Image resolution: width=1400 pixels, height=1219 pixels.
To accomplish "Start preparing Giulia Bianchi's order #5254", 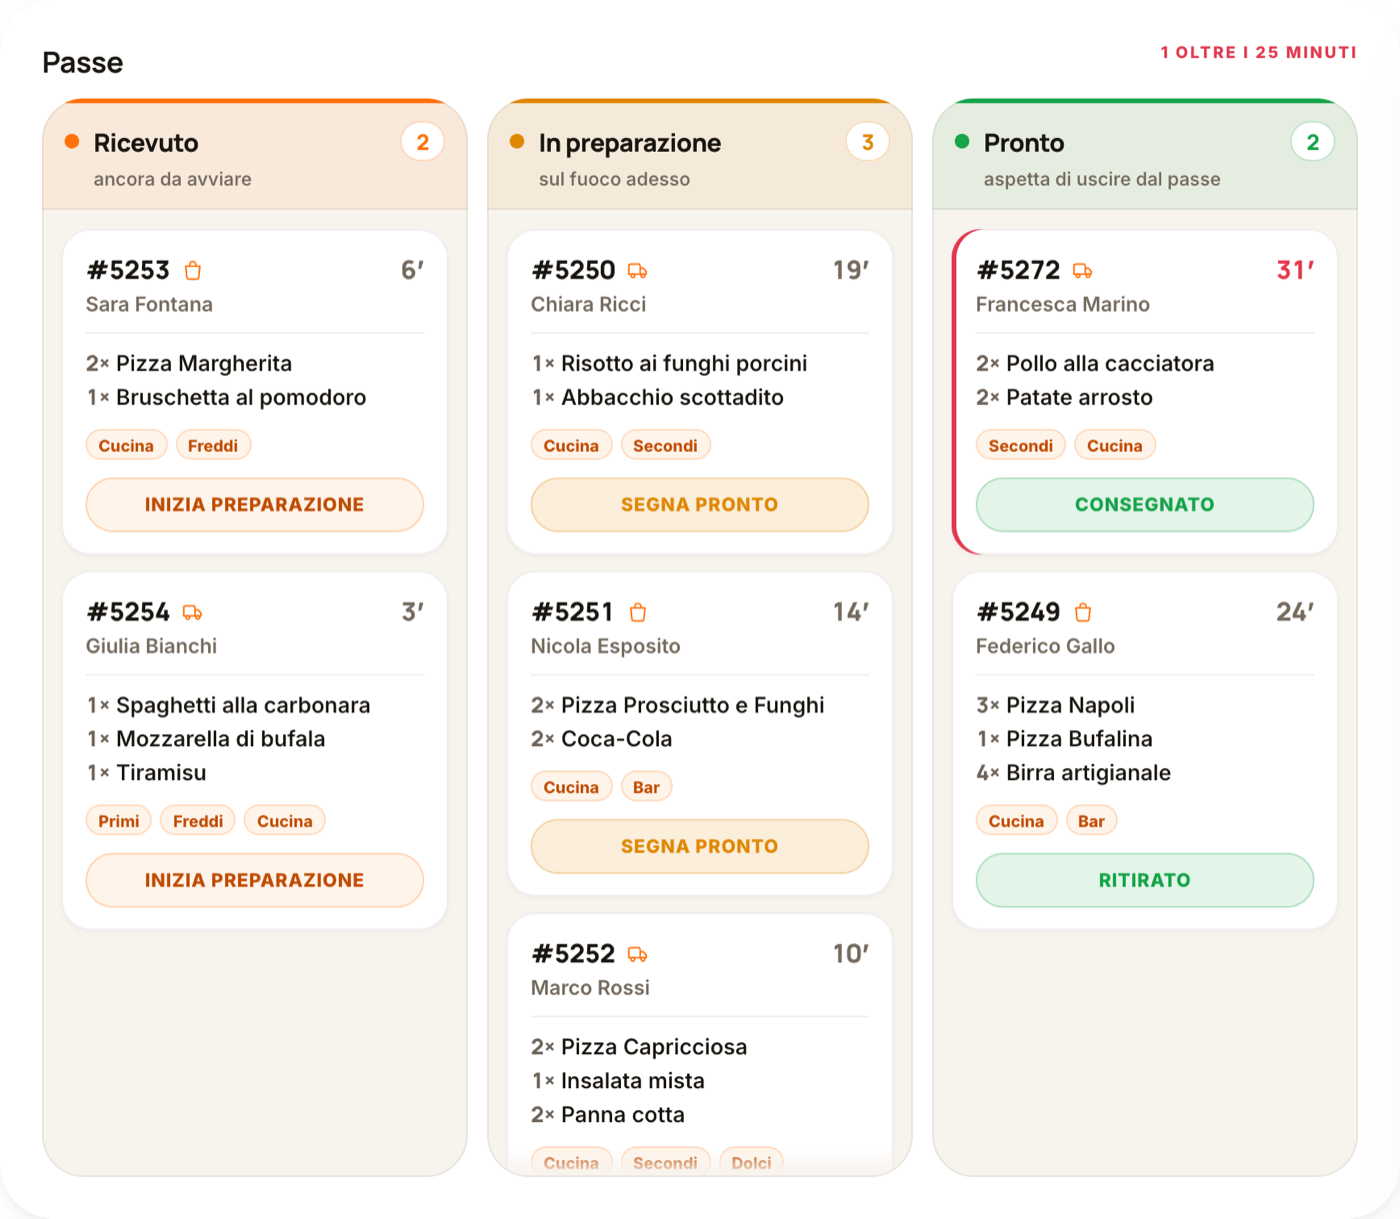I will click(255, 881).
